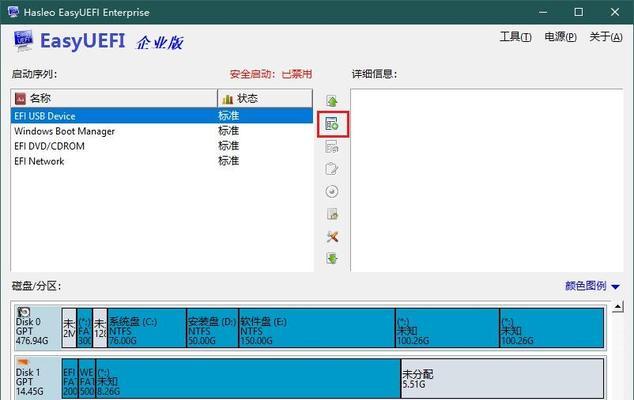Click the Disk 0 hard drive icon
Image resolution: width=634 pixels, height=400 pixels.
pos(23,312)
